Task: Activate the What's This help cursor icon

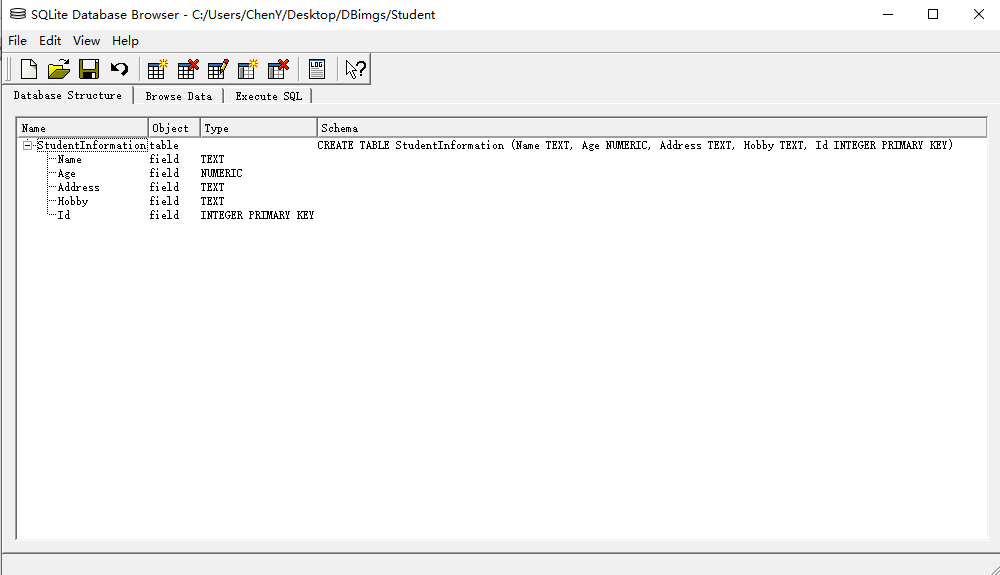Action: pyautogui.click(x=355, y=69)
